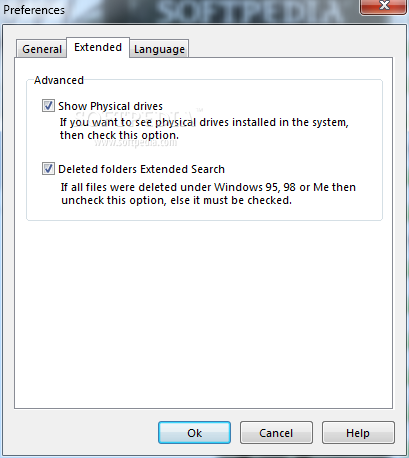Uncheck the Show Physical drives checkbox
This screenshot has width=409, height=458.
(48, 106)
